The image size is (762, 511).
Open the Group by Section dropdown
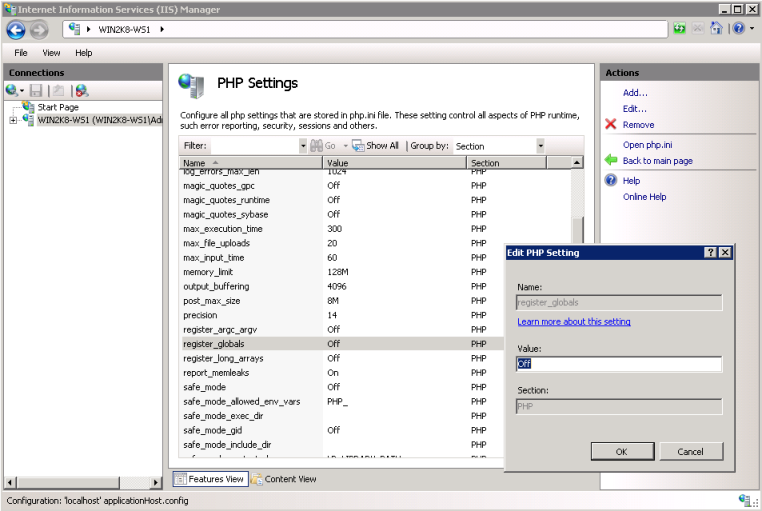(540, 146)
